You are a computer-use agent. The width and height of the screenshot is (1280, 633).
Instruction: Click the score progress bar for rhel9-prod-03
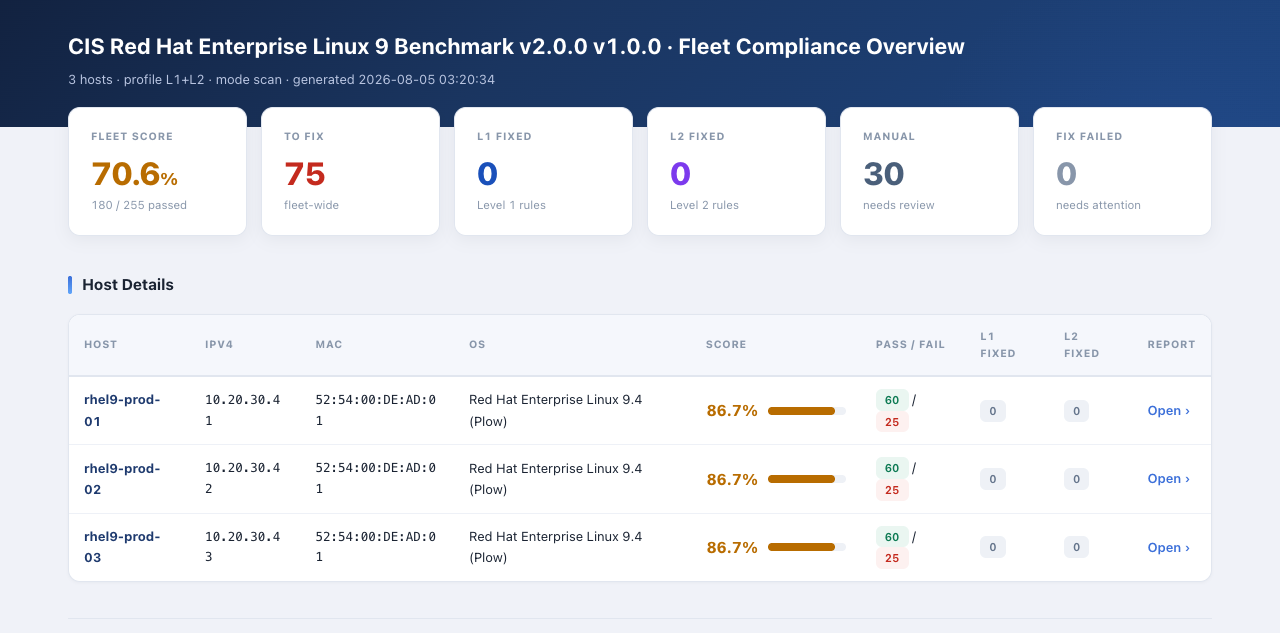[807, 547]
